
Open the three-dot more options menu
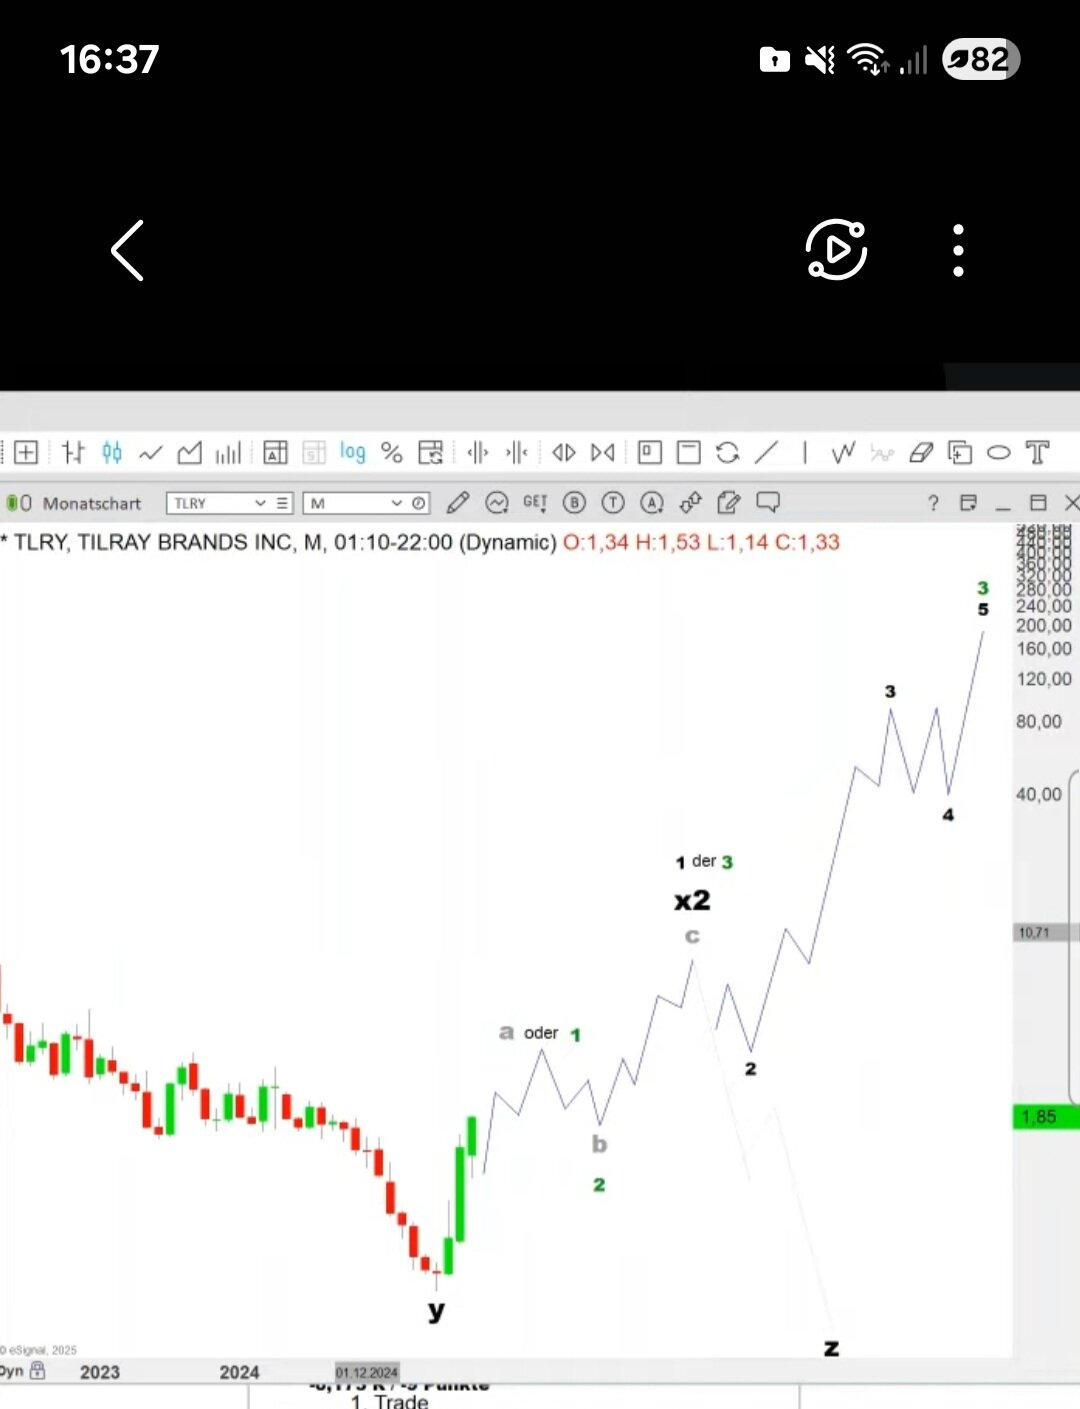point(958,250)
